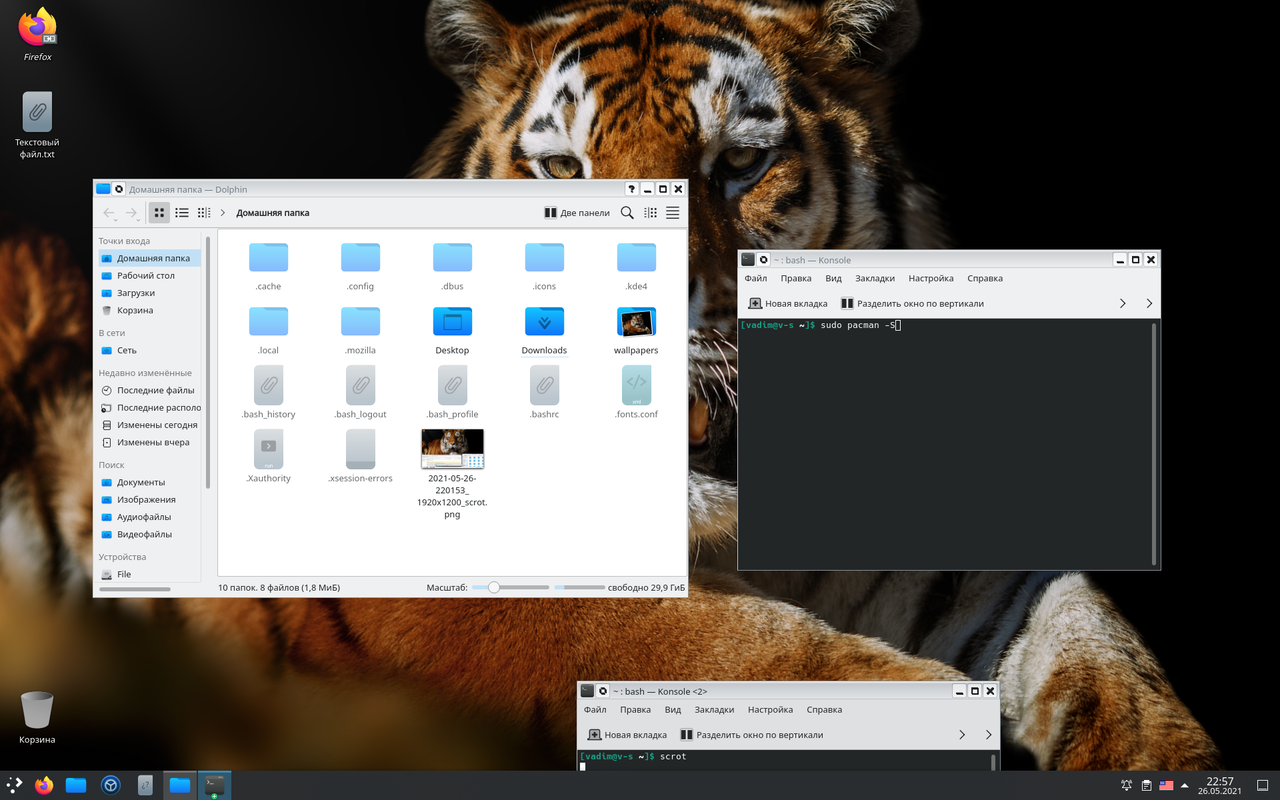Click Разделить окно по вертикали in first Konsole
Viewport: 1280px width, 800px height.
pyautogui.click(x=912, y=304)
